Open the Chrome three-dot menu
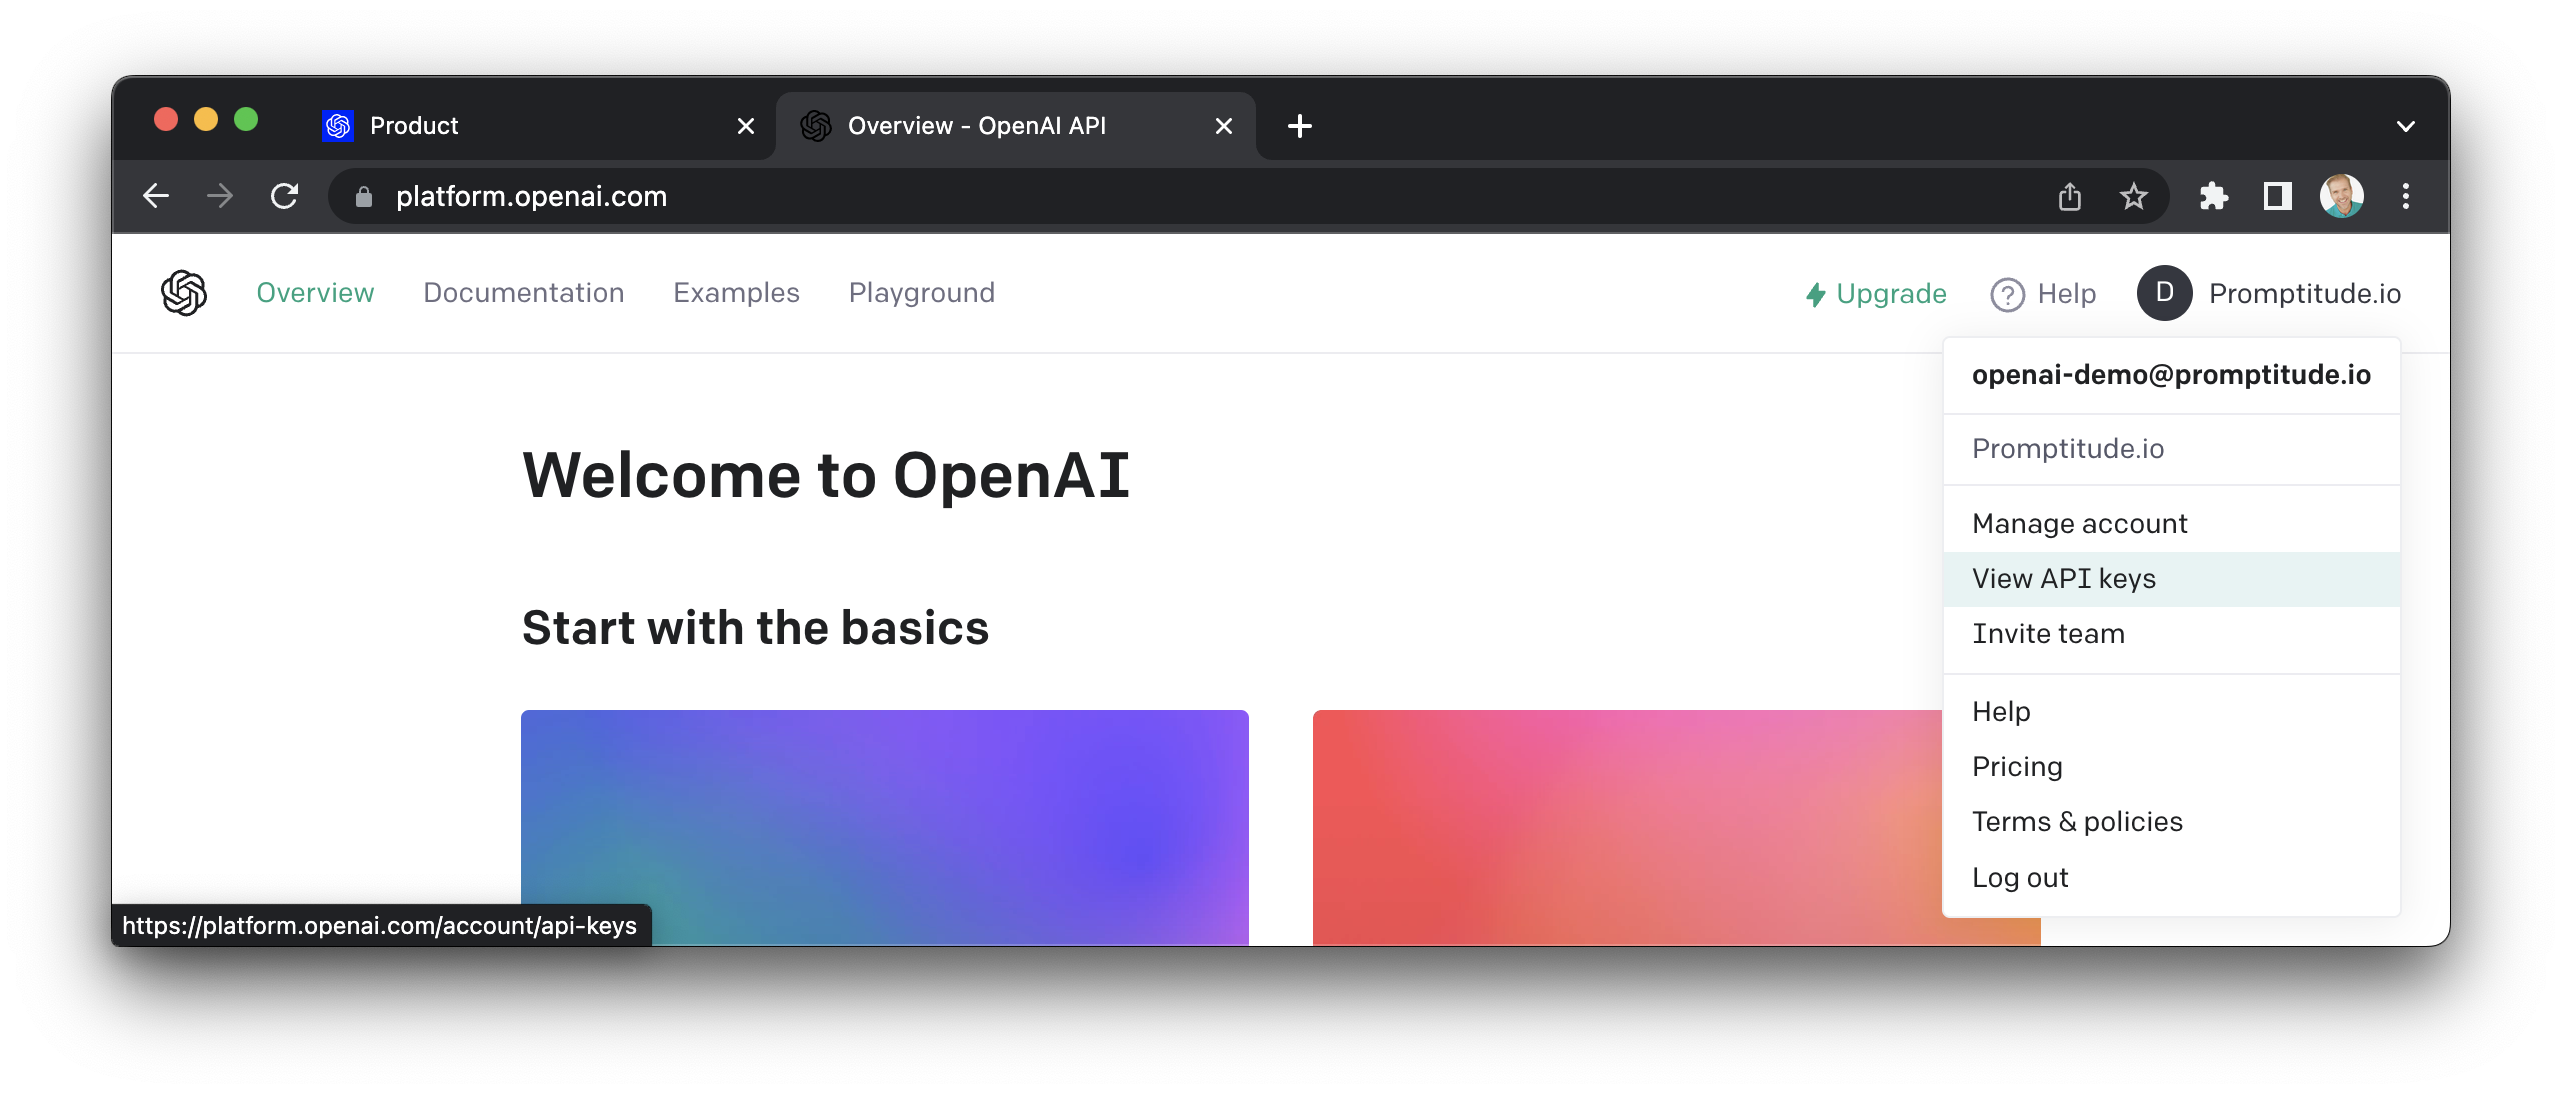 click(2405, 196)
